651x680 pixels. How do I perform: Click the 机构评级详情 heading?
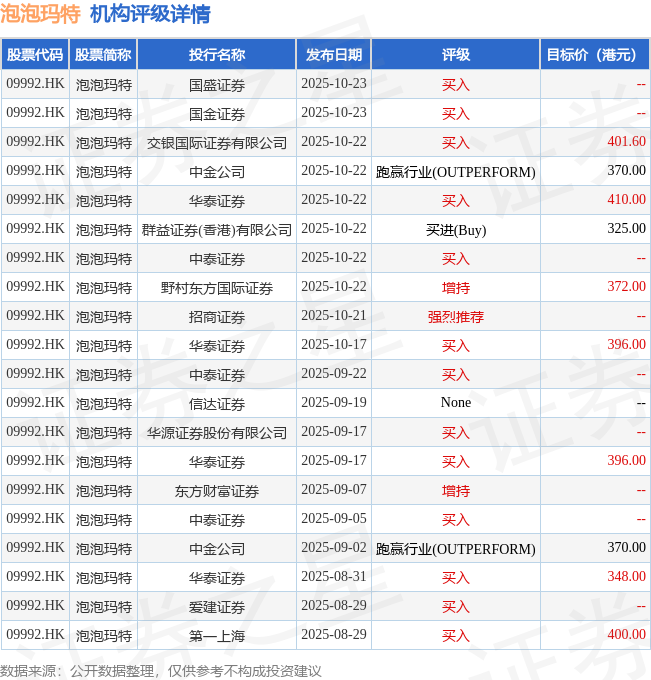pyautogui.click(x=150, y=13)
